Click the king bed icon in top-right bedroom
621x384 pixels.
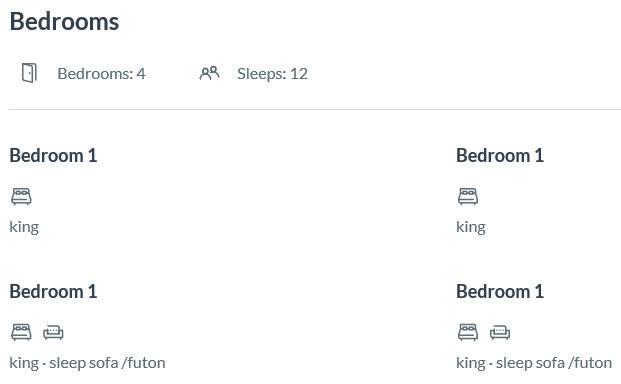click(468, 196)
